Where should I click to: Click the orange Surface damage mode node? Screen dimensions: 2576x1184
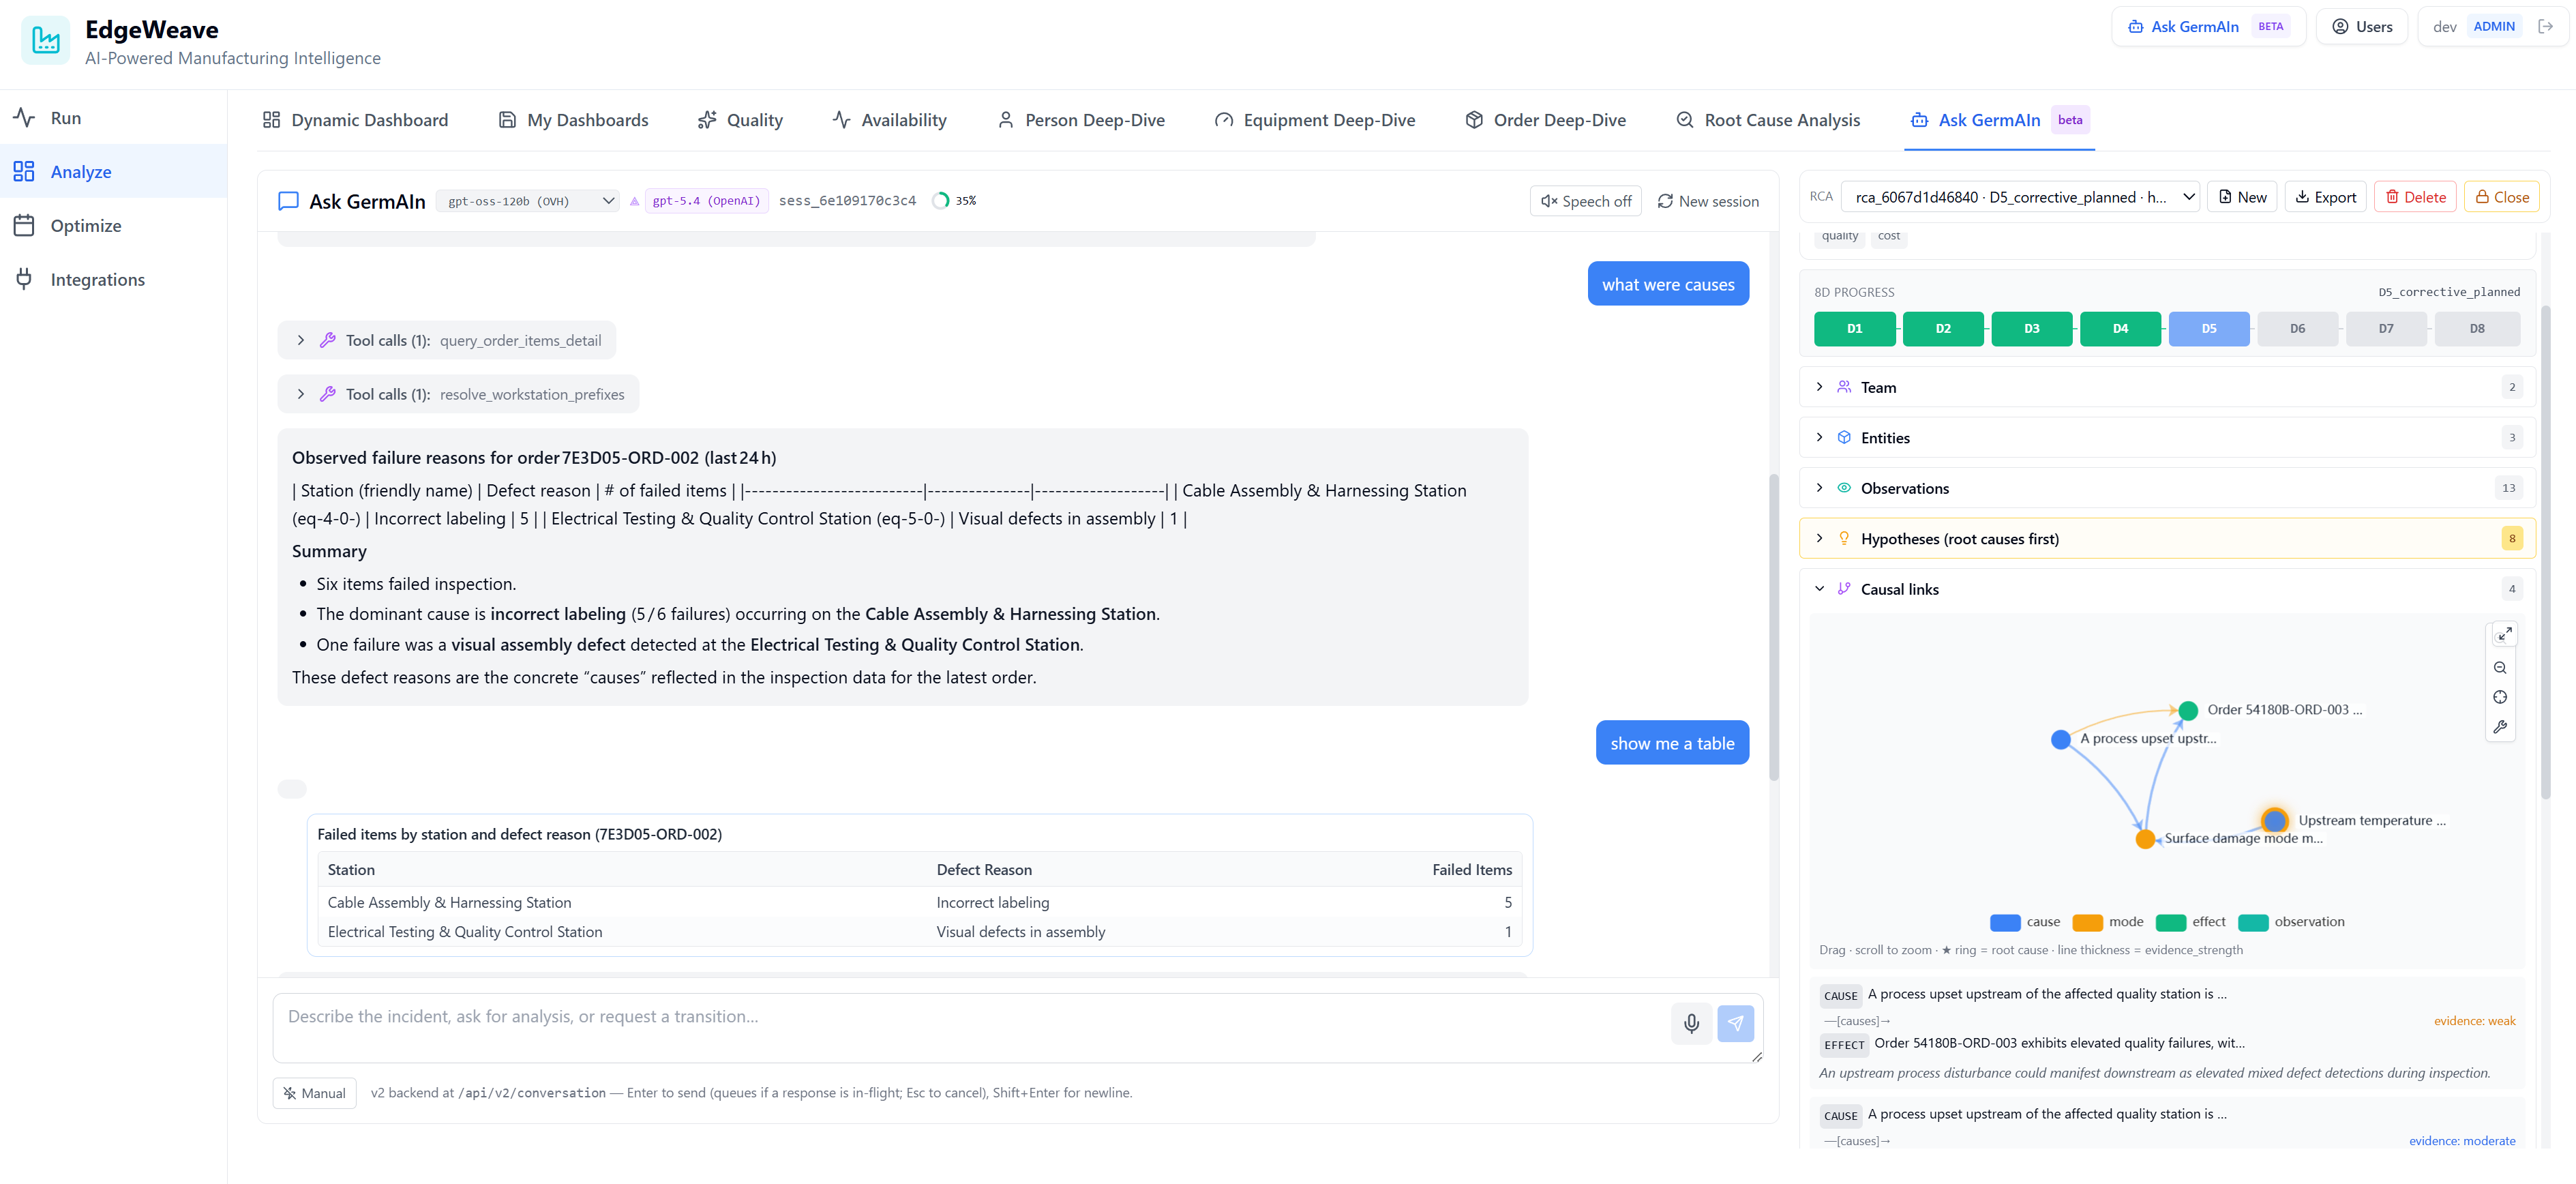(x=2145, y=839)
